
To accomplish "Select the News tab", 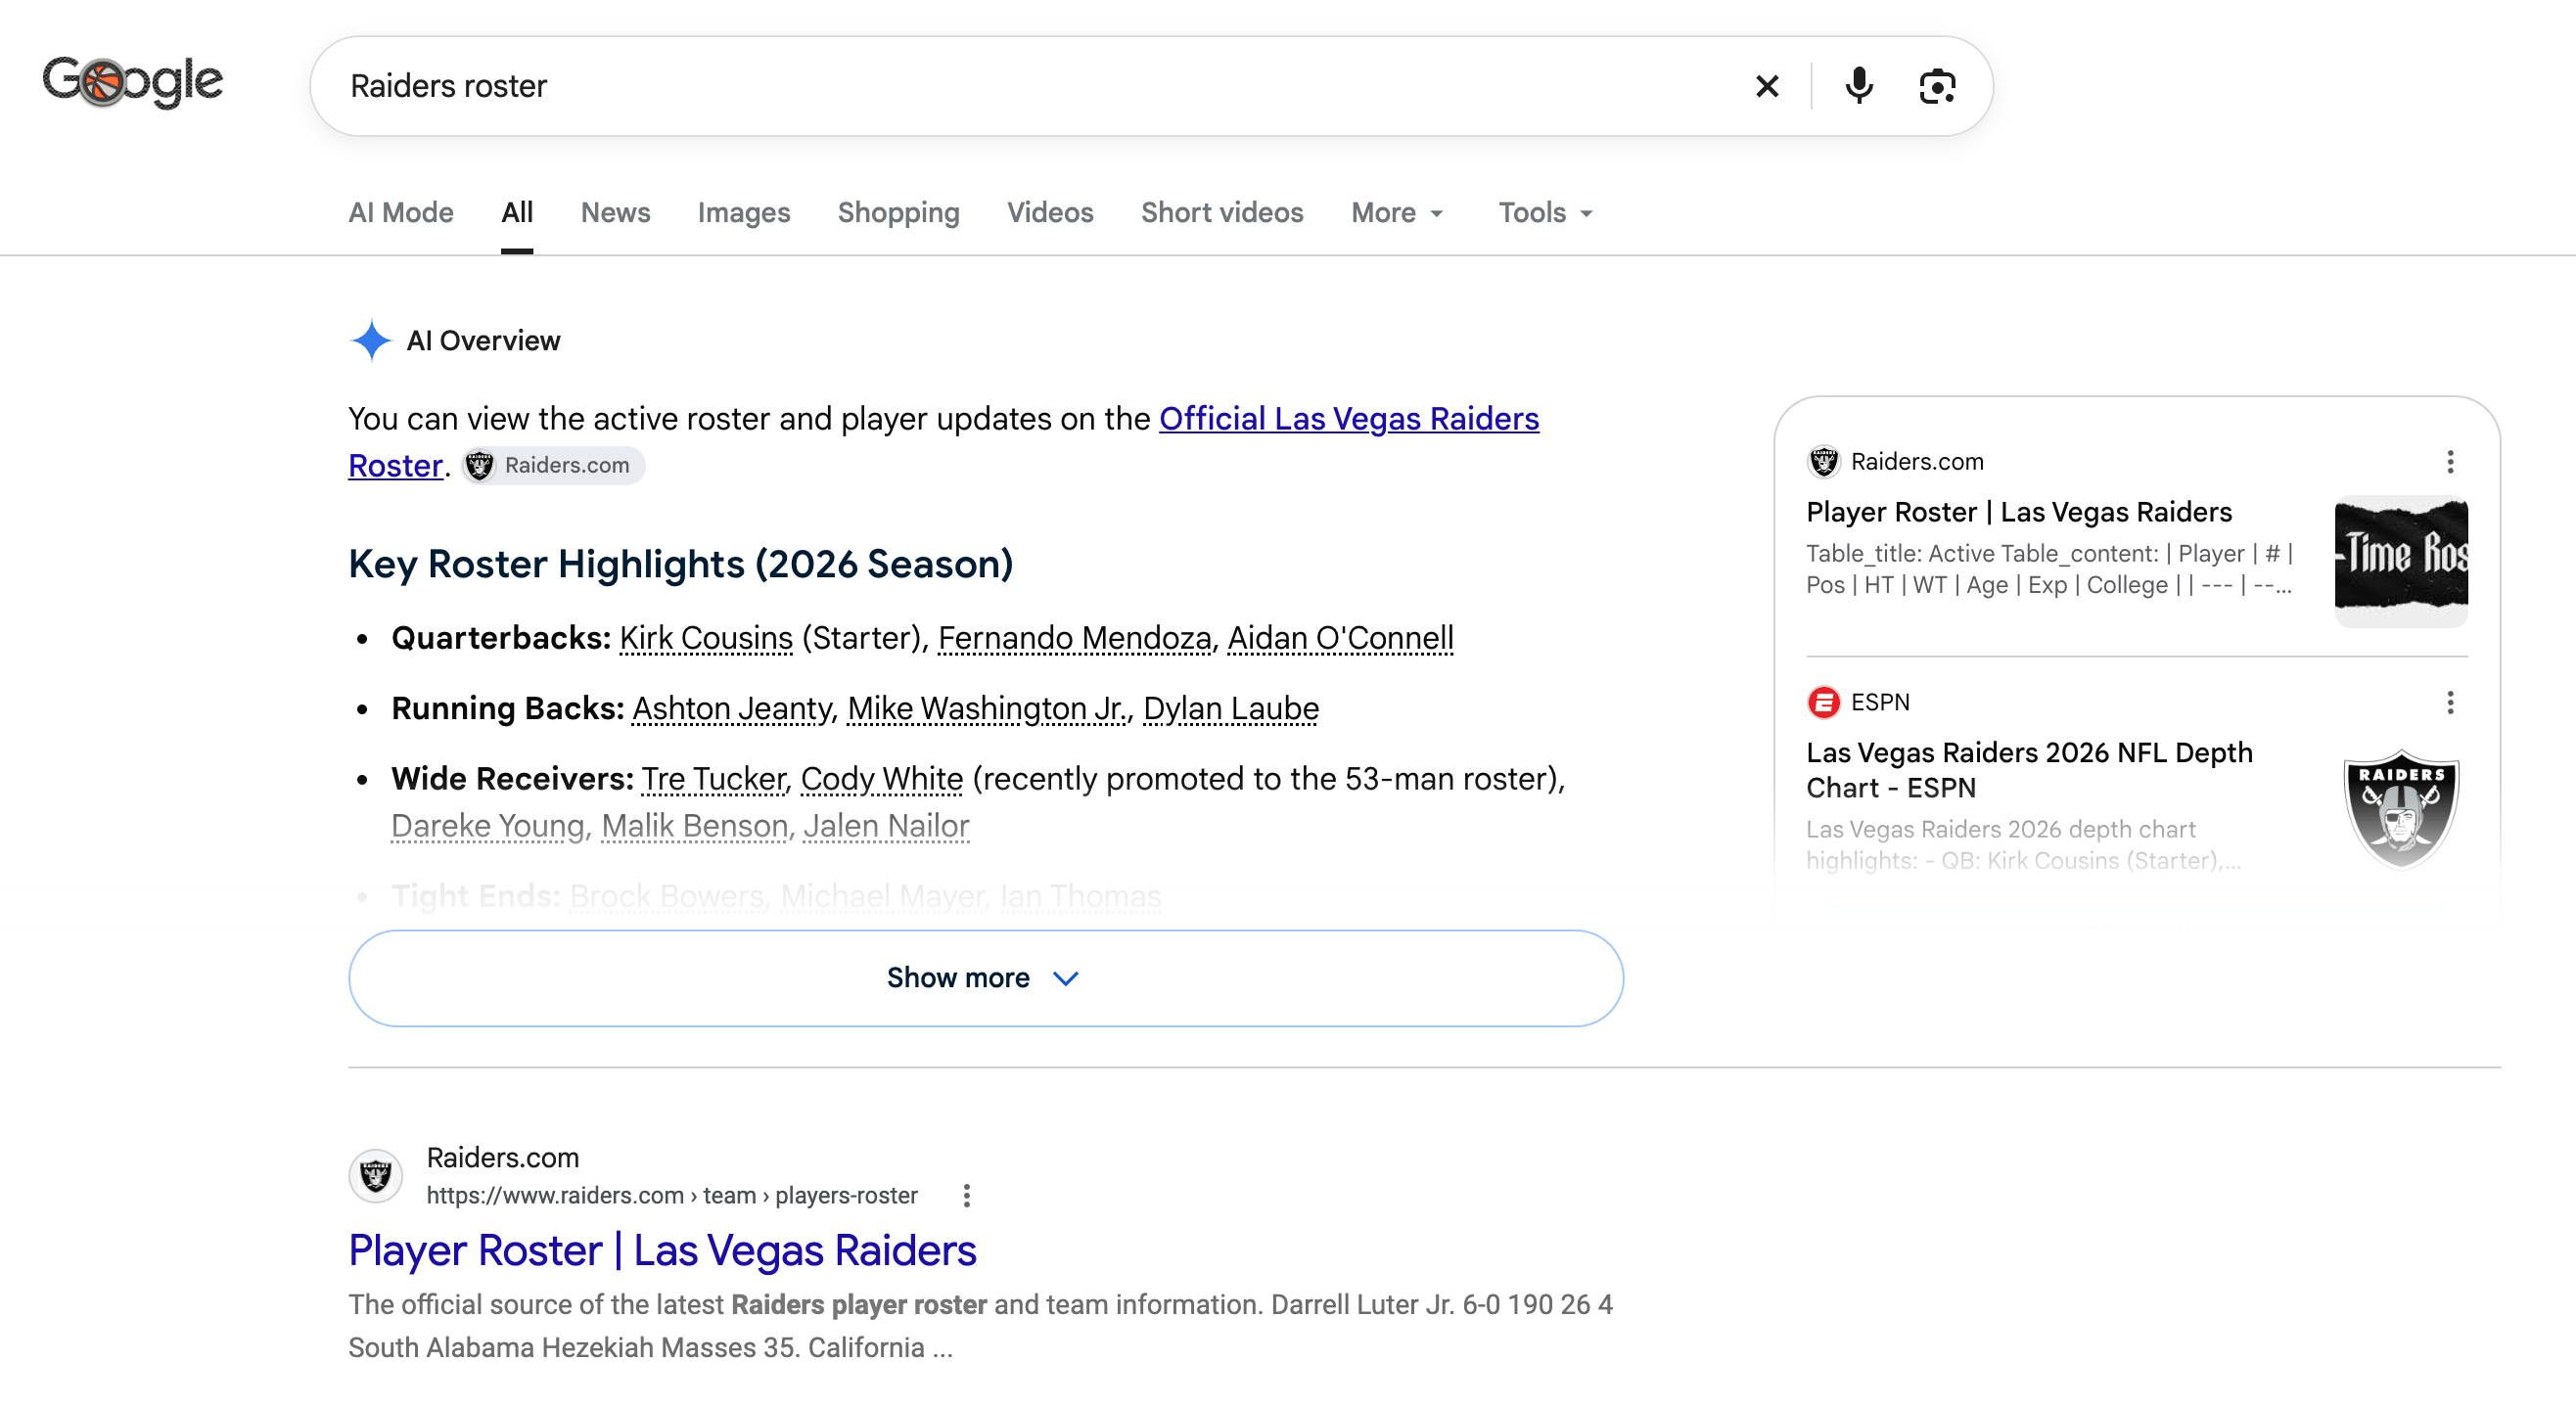I will pyautogui.click(x=615, y=213).
